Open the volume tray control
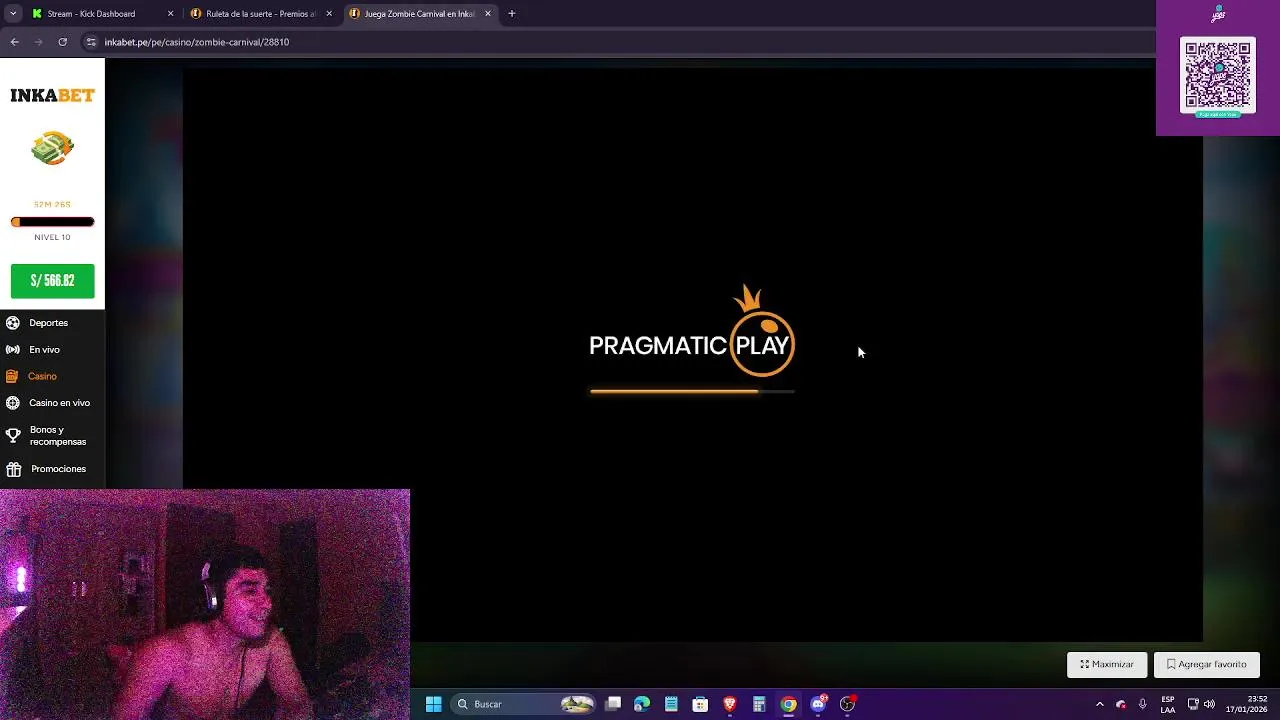The width and height of the screenshot is (1280, 720). pos(1209,704)
